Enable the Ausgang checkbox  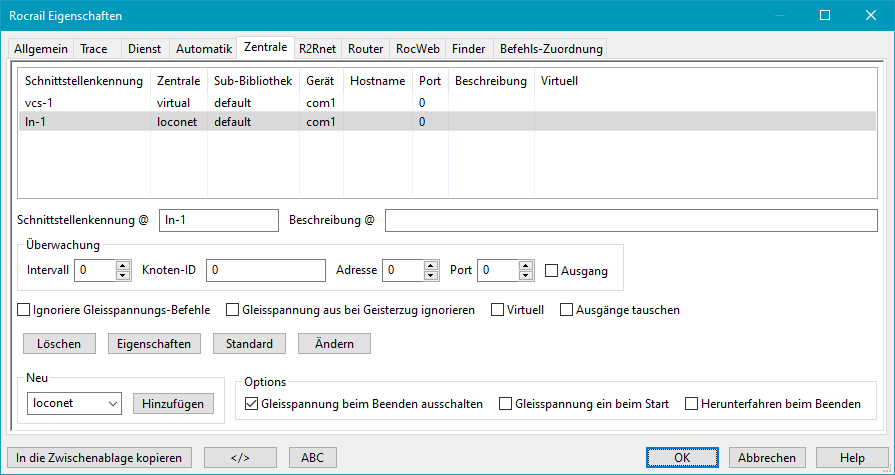click(x=552, y=270)
